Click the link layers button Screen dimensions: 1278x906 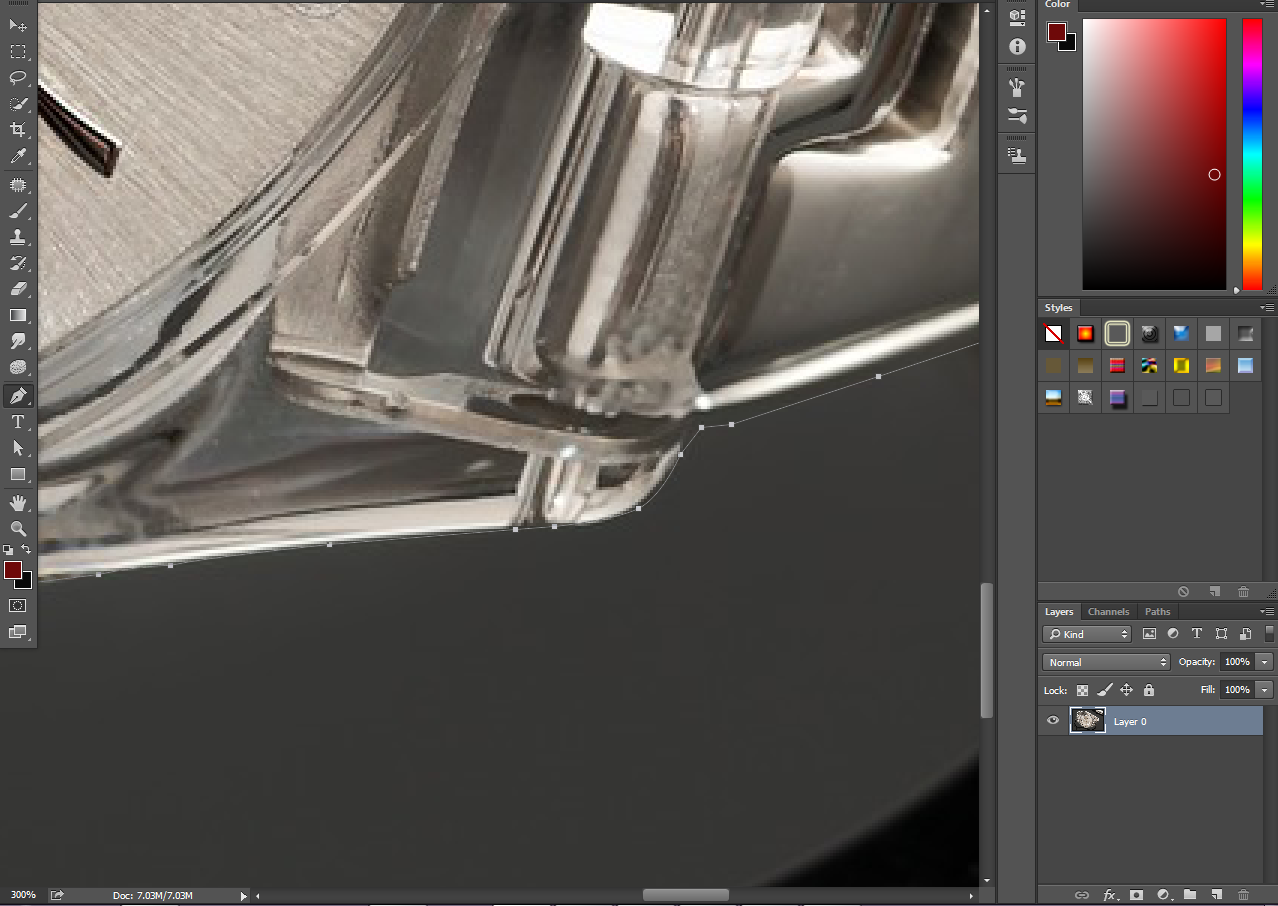1081,895
